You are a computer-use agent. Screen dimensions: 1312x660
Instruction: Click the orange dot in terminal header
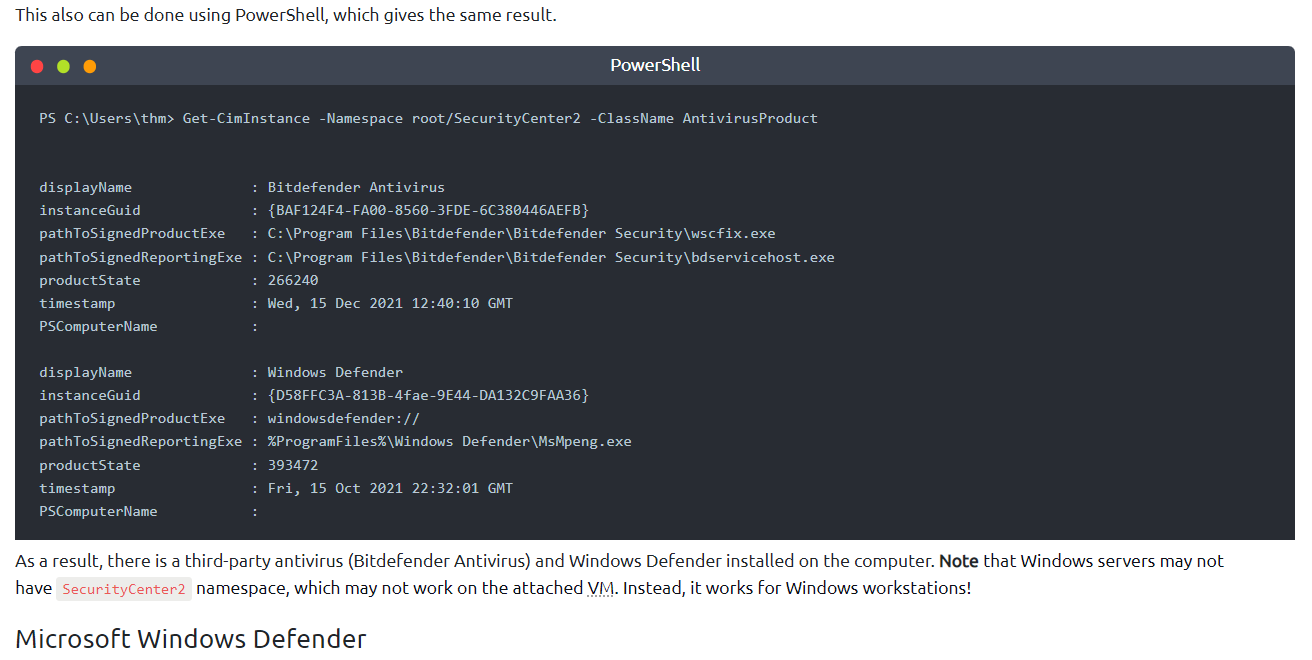[90, 66]
